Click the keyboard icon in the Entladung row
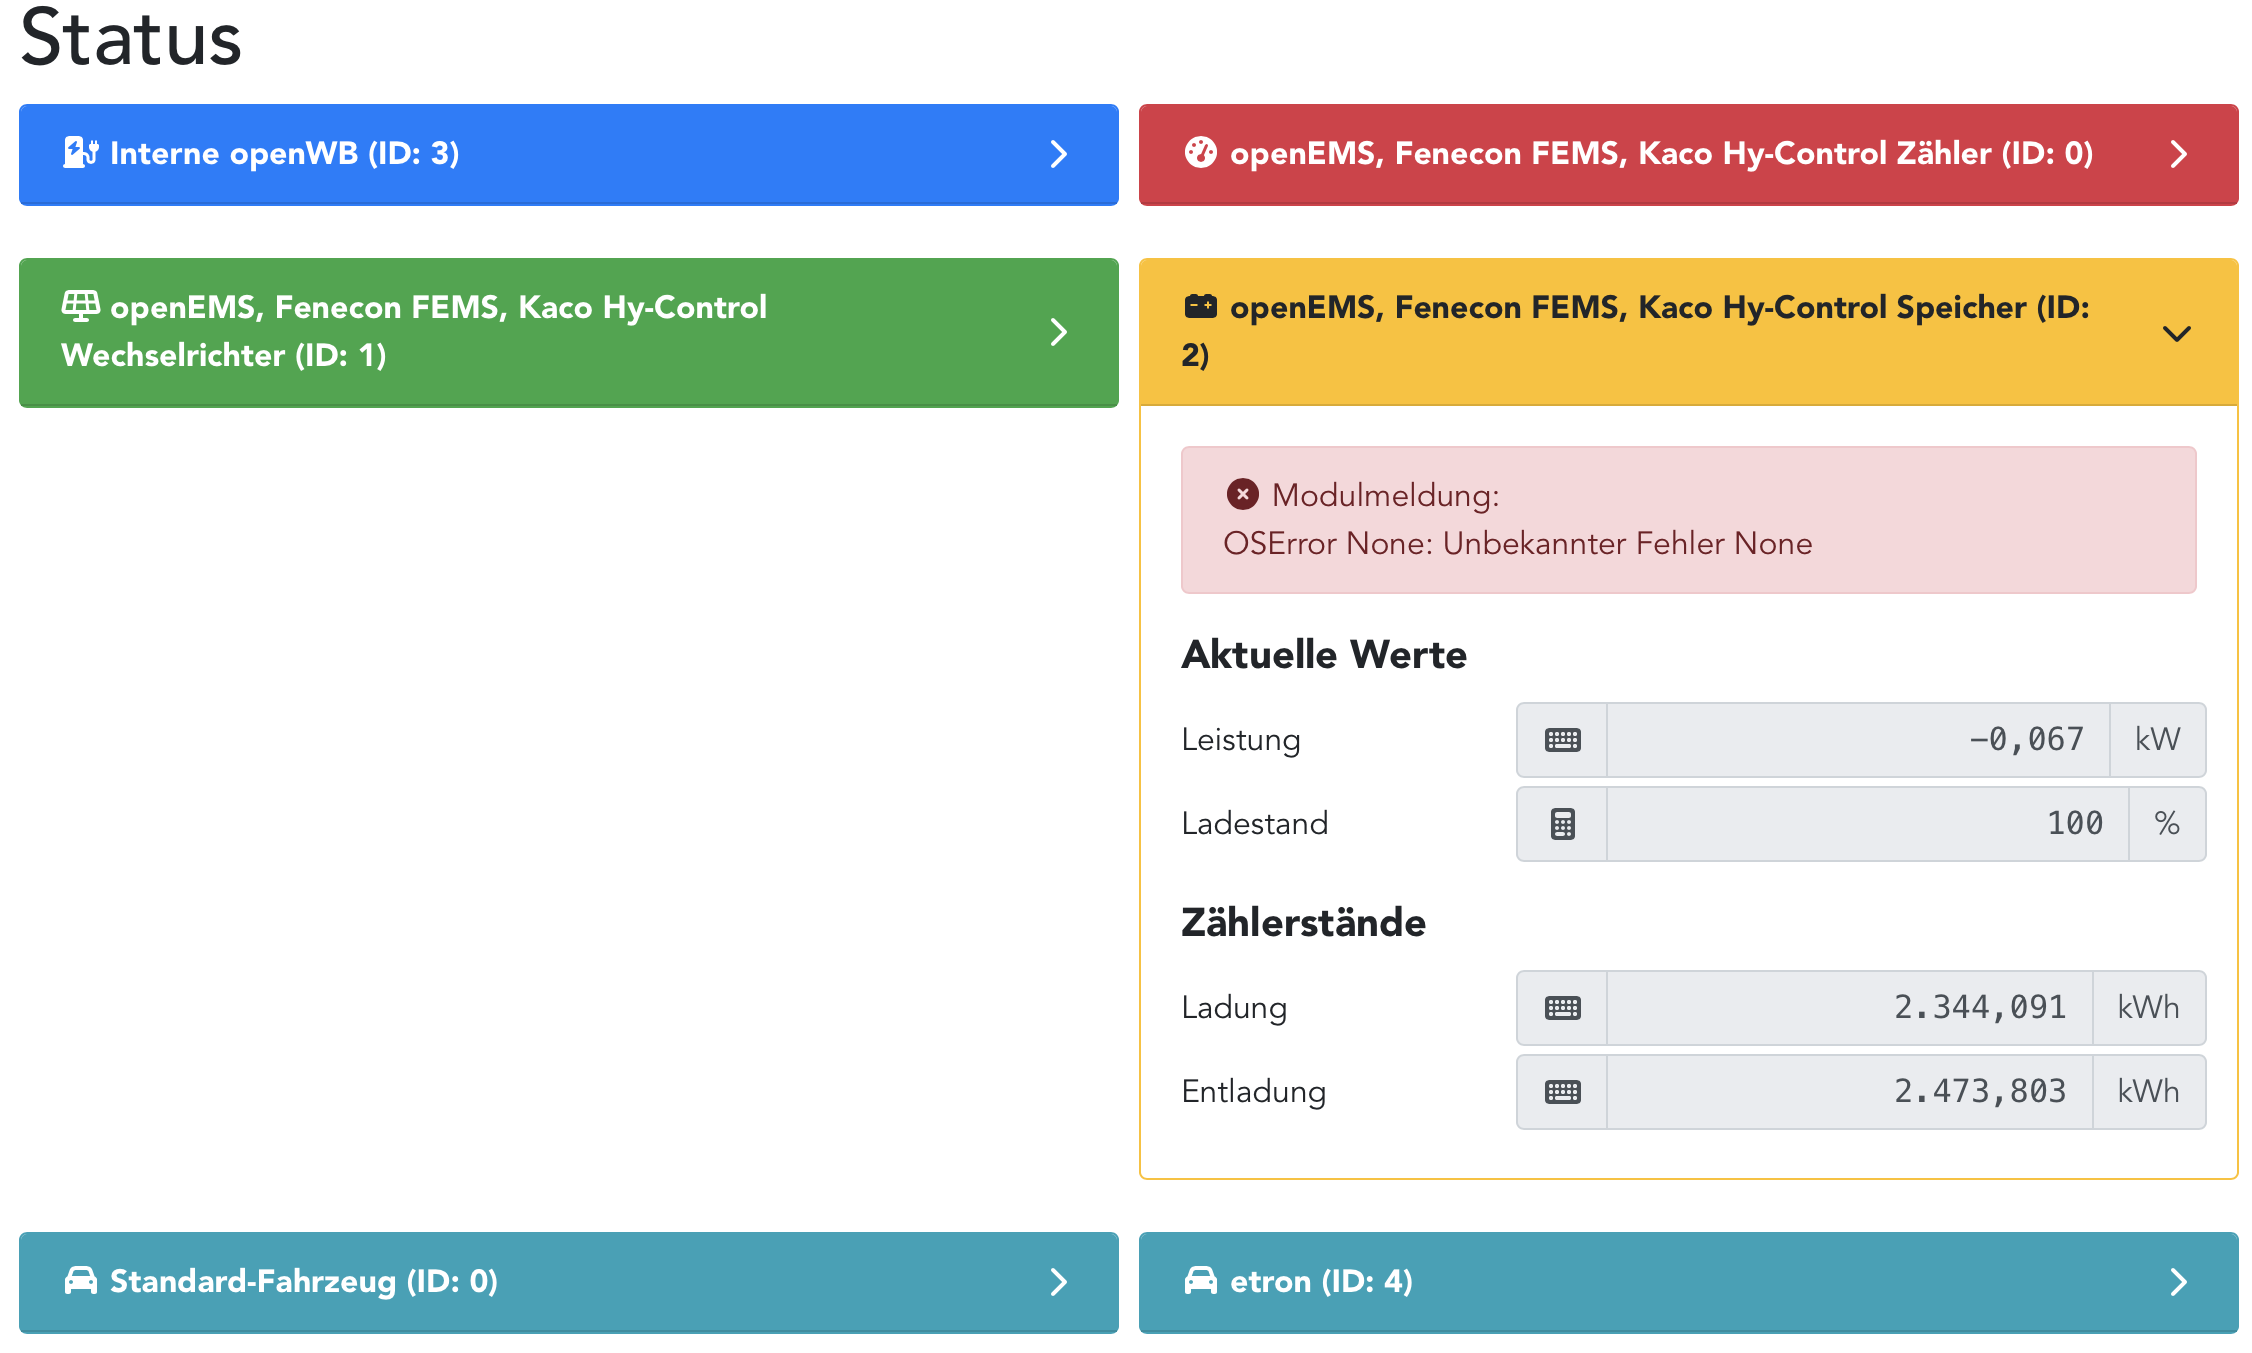This screenshot has width=2252, height=1353. (1562, 1092)
